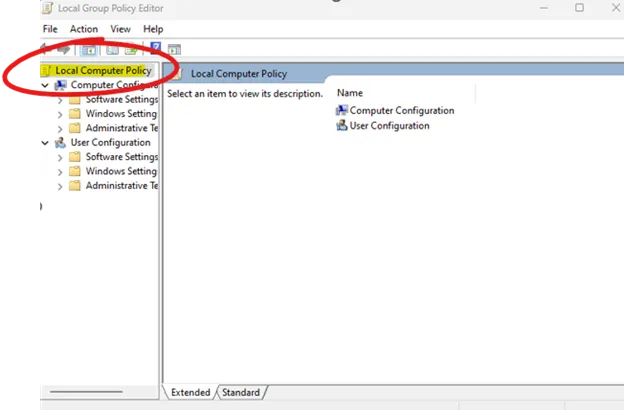Open Help via the blue question mark icon
Viewport: 624px width, 410px height.
click(x=156, y=49)
